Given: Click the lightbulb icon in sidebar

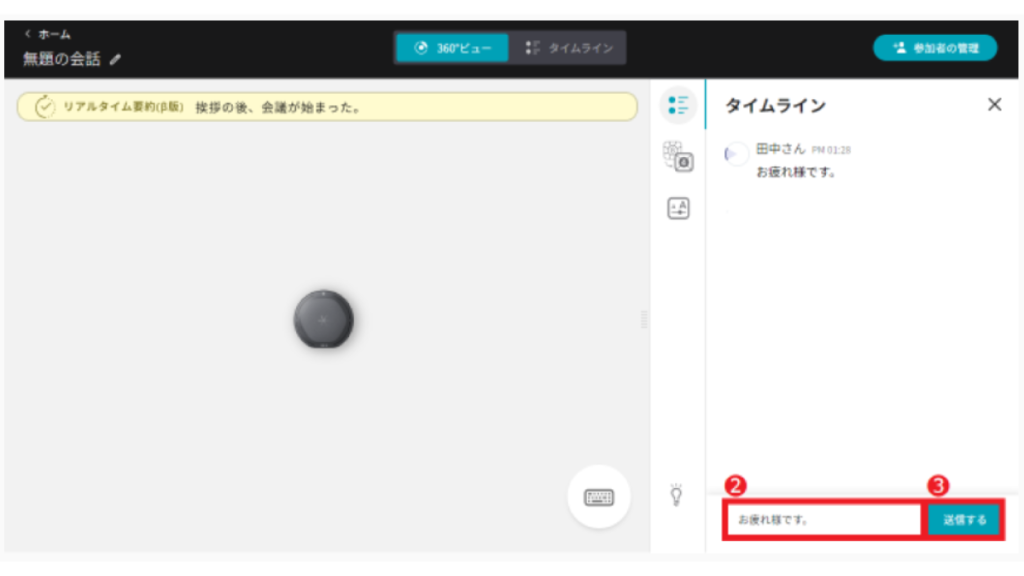Looking at the screenshot, I should pyautogui.click(x=676, y=494).
